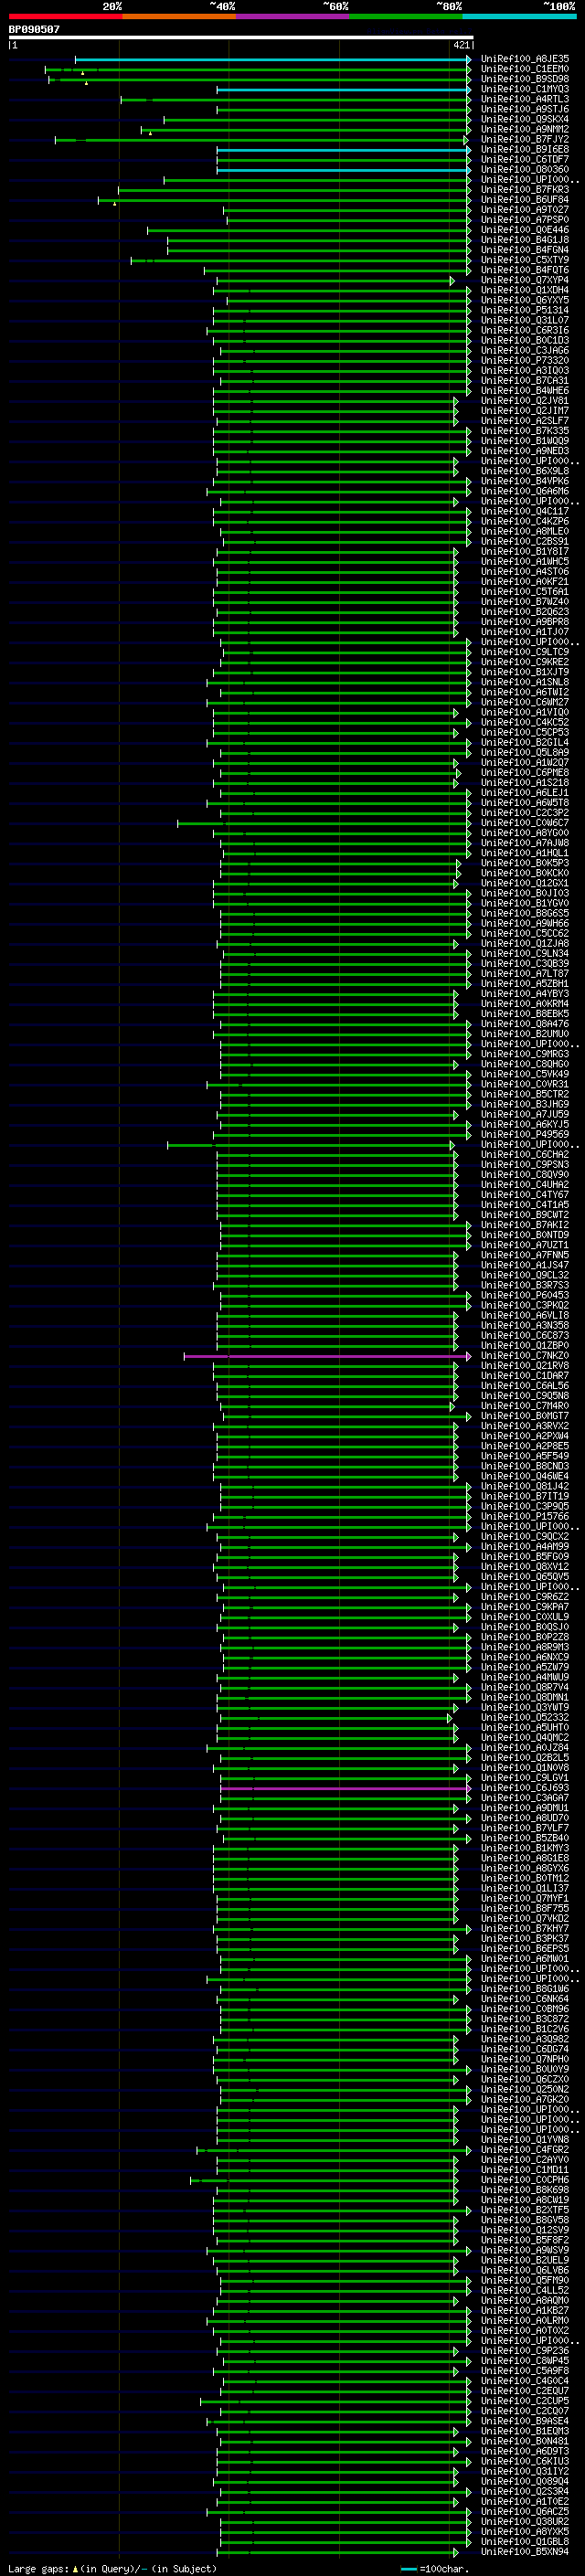Image resolution: width=585 pixels, height=2576 pixels.
Task: Select the UniRef100_C3JA66 label
Action: [525, 350]
